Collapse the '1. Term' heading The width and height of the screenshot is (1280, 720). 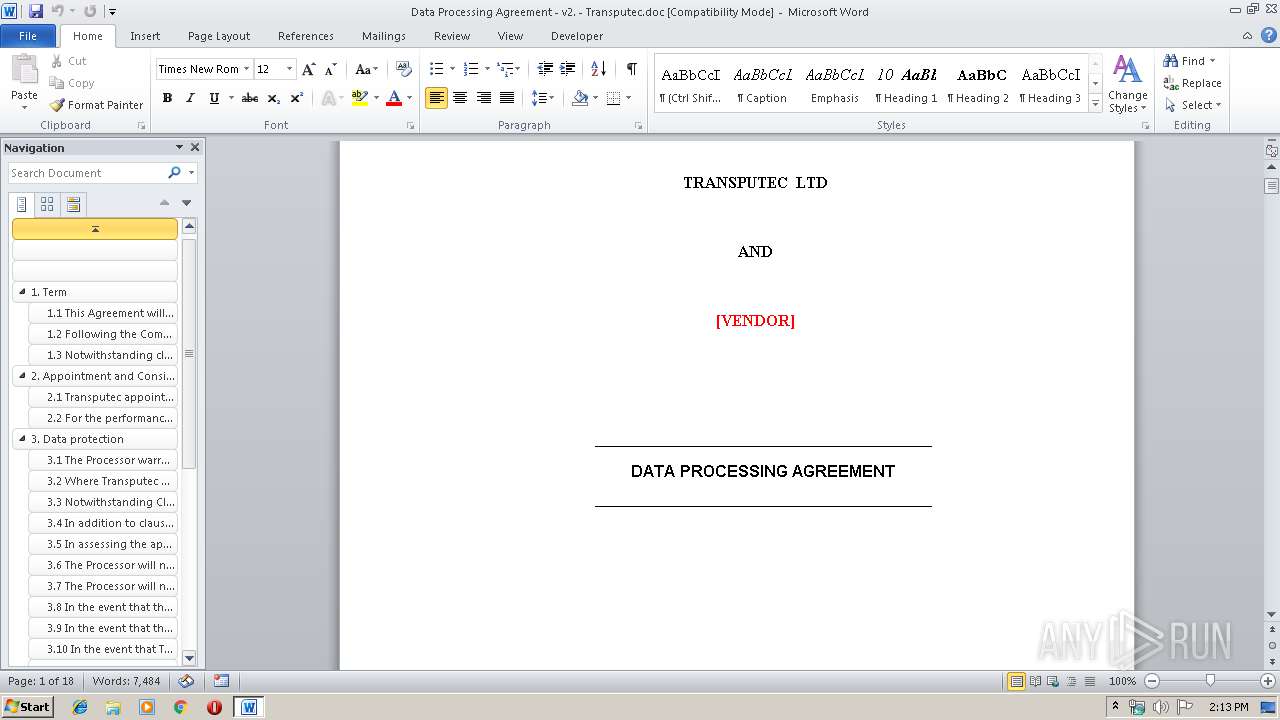click(22, 292)
